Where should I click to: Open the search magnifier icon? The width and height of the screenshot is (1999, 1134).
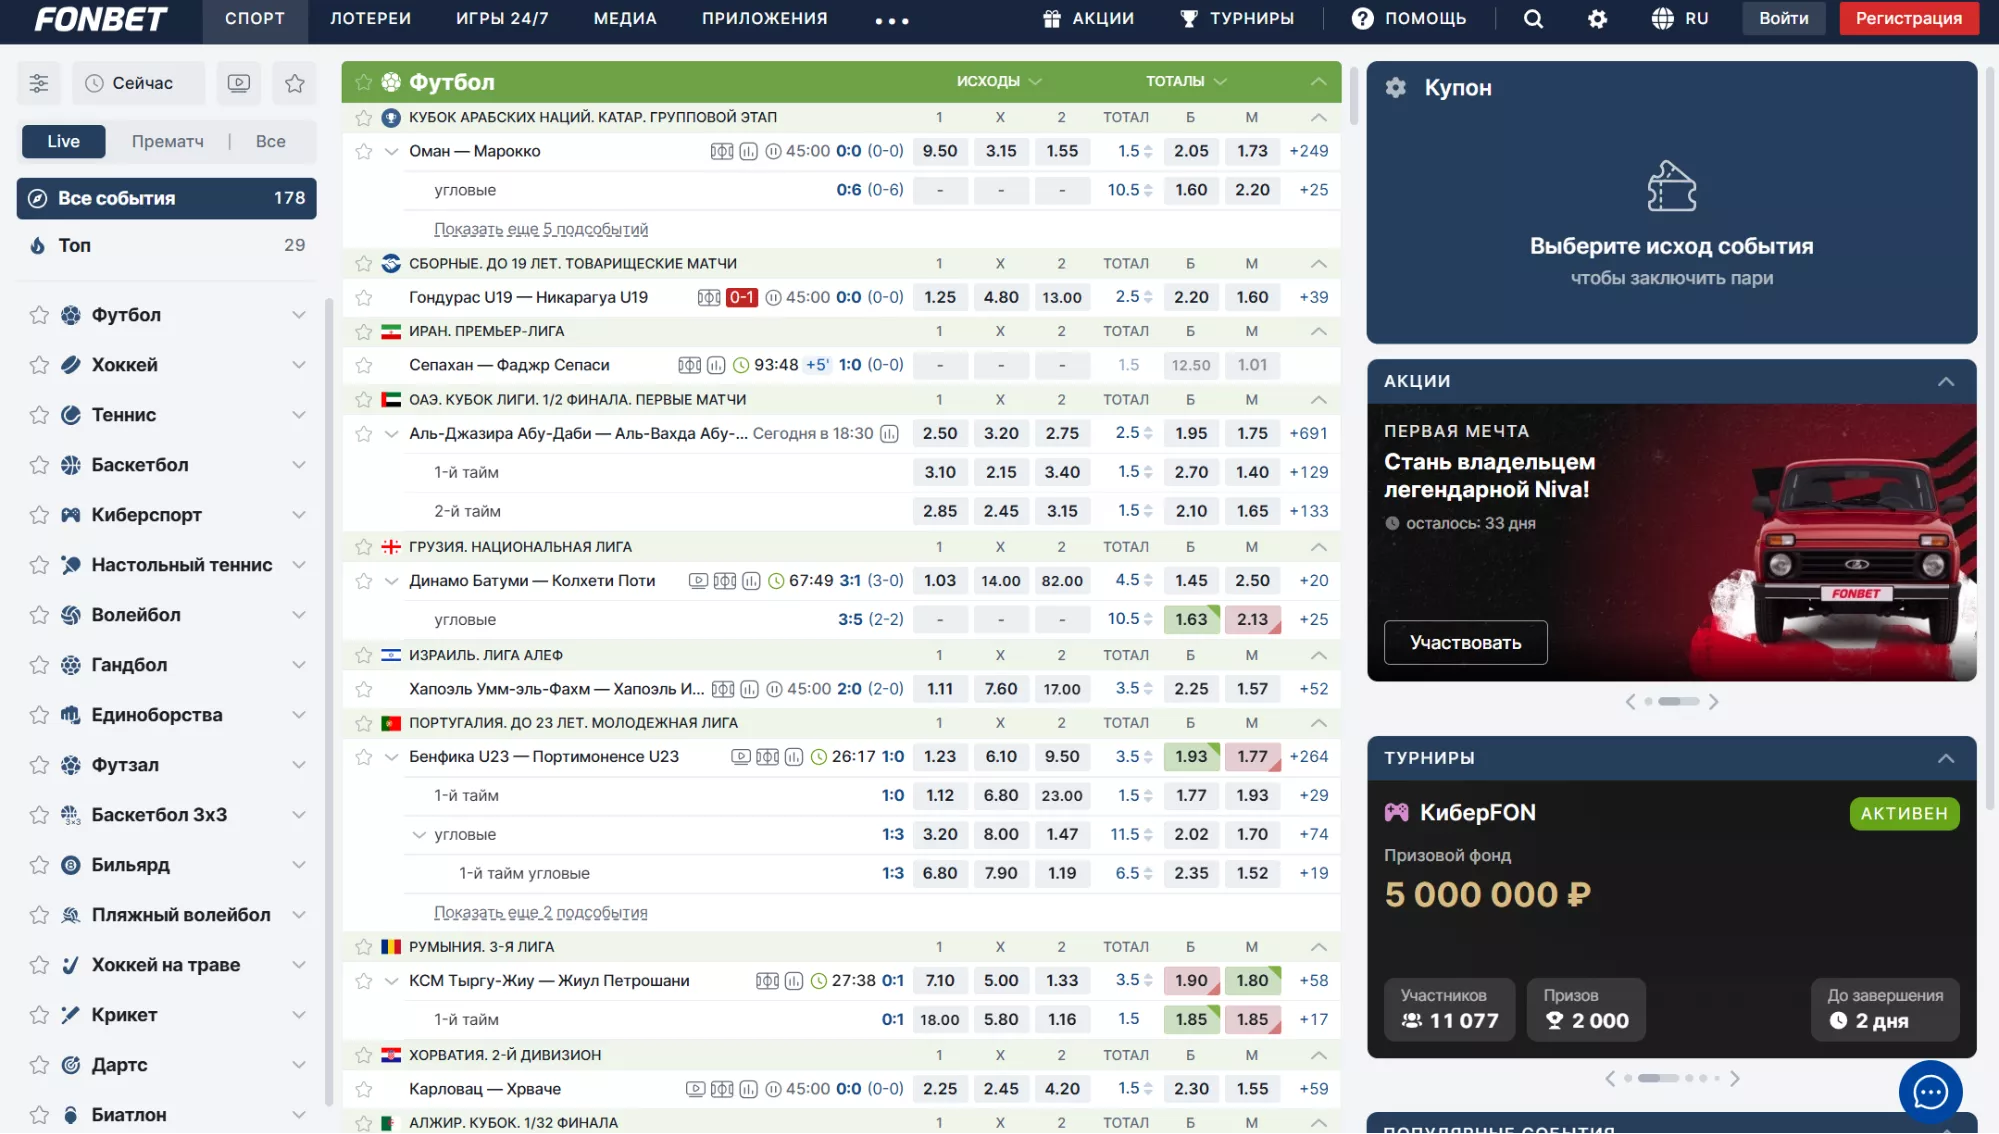pyautogui.click(x=1533, y=19)
